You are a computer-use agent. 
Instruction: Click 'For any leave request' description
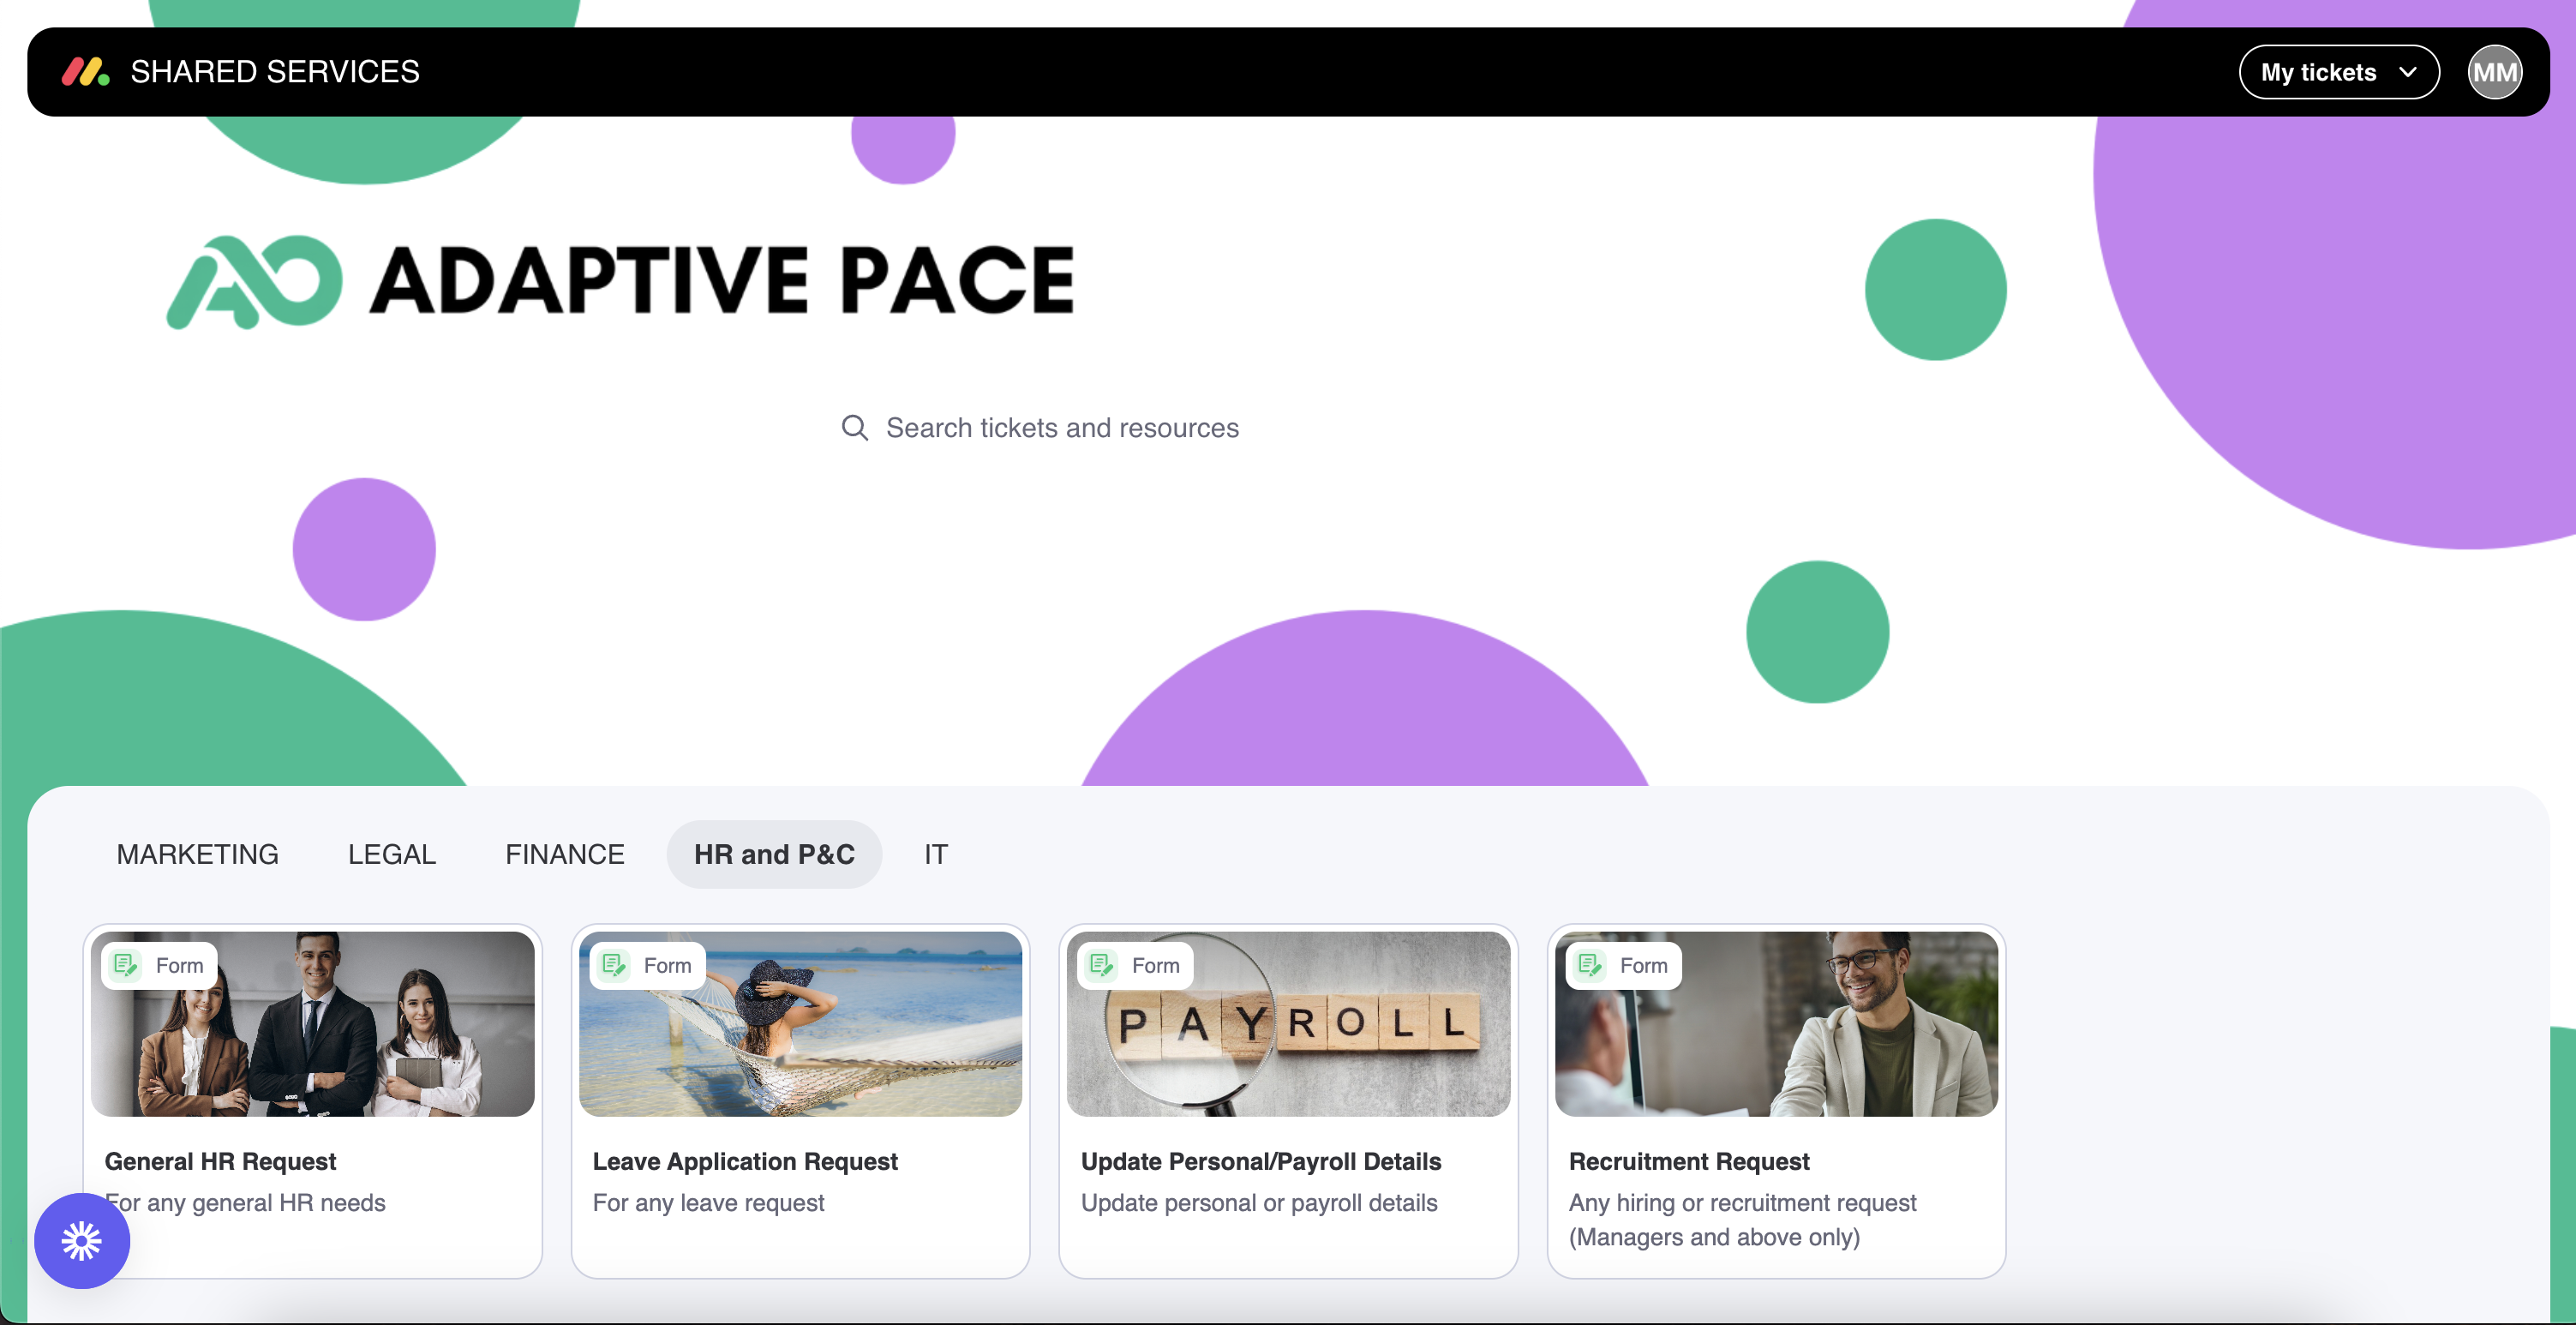[x=708, y=1203]
